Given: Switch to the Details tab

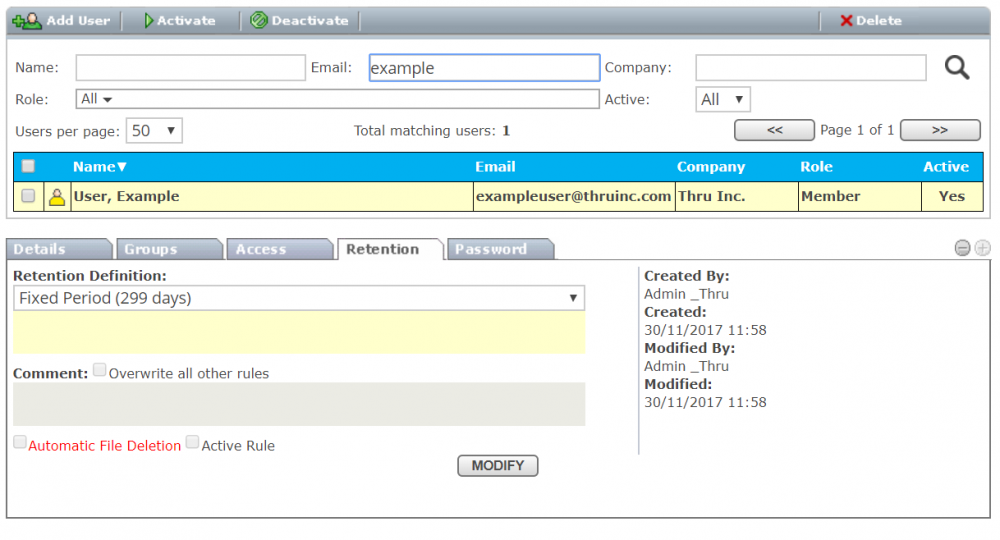Looking at the screenshot, I should tap(58, 249).
